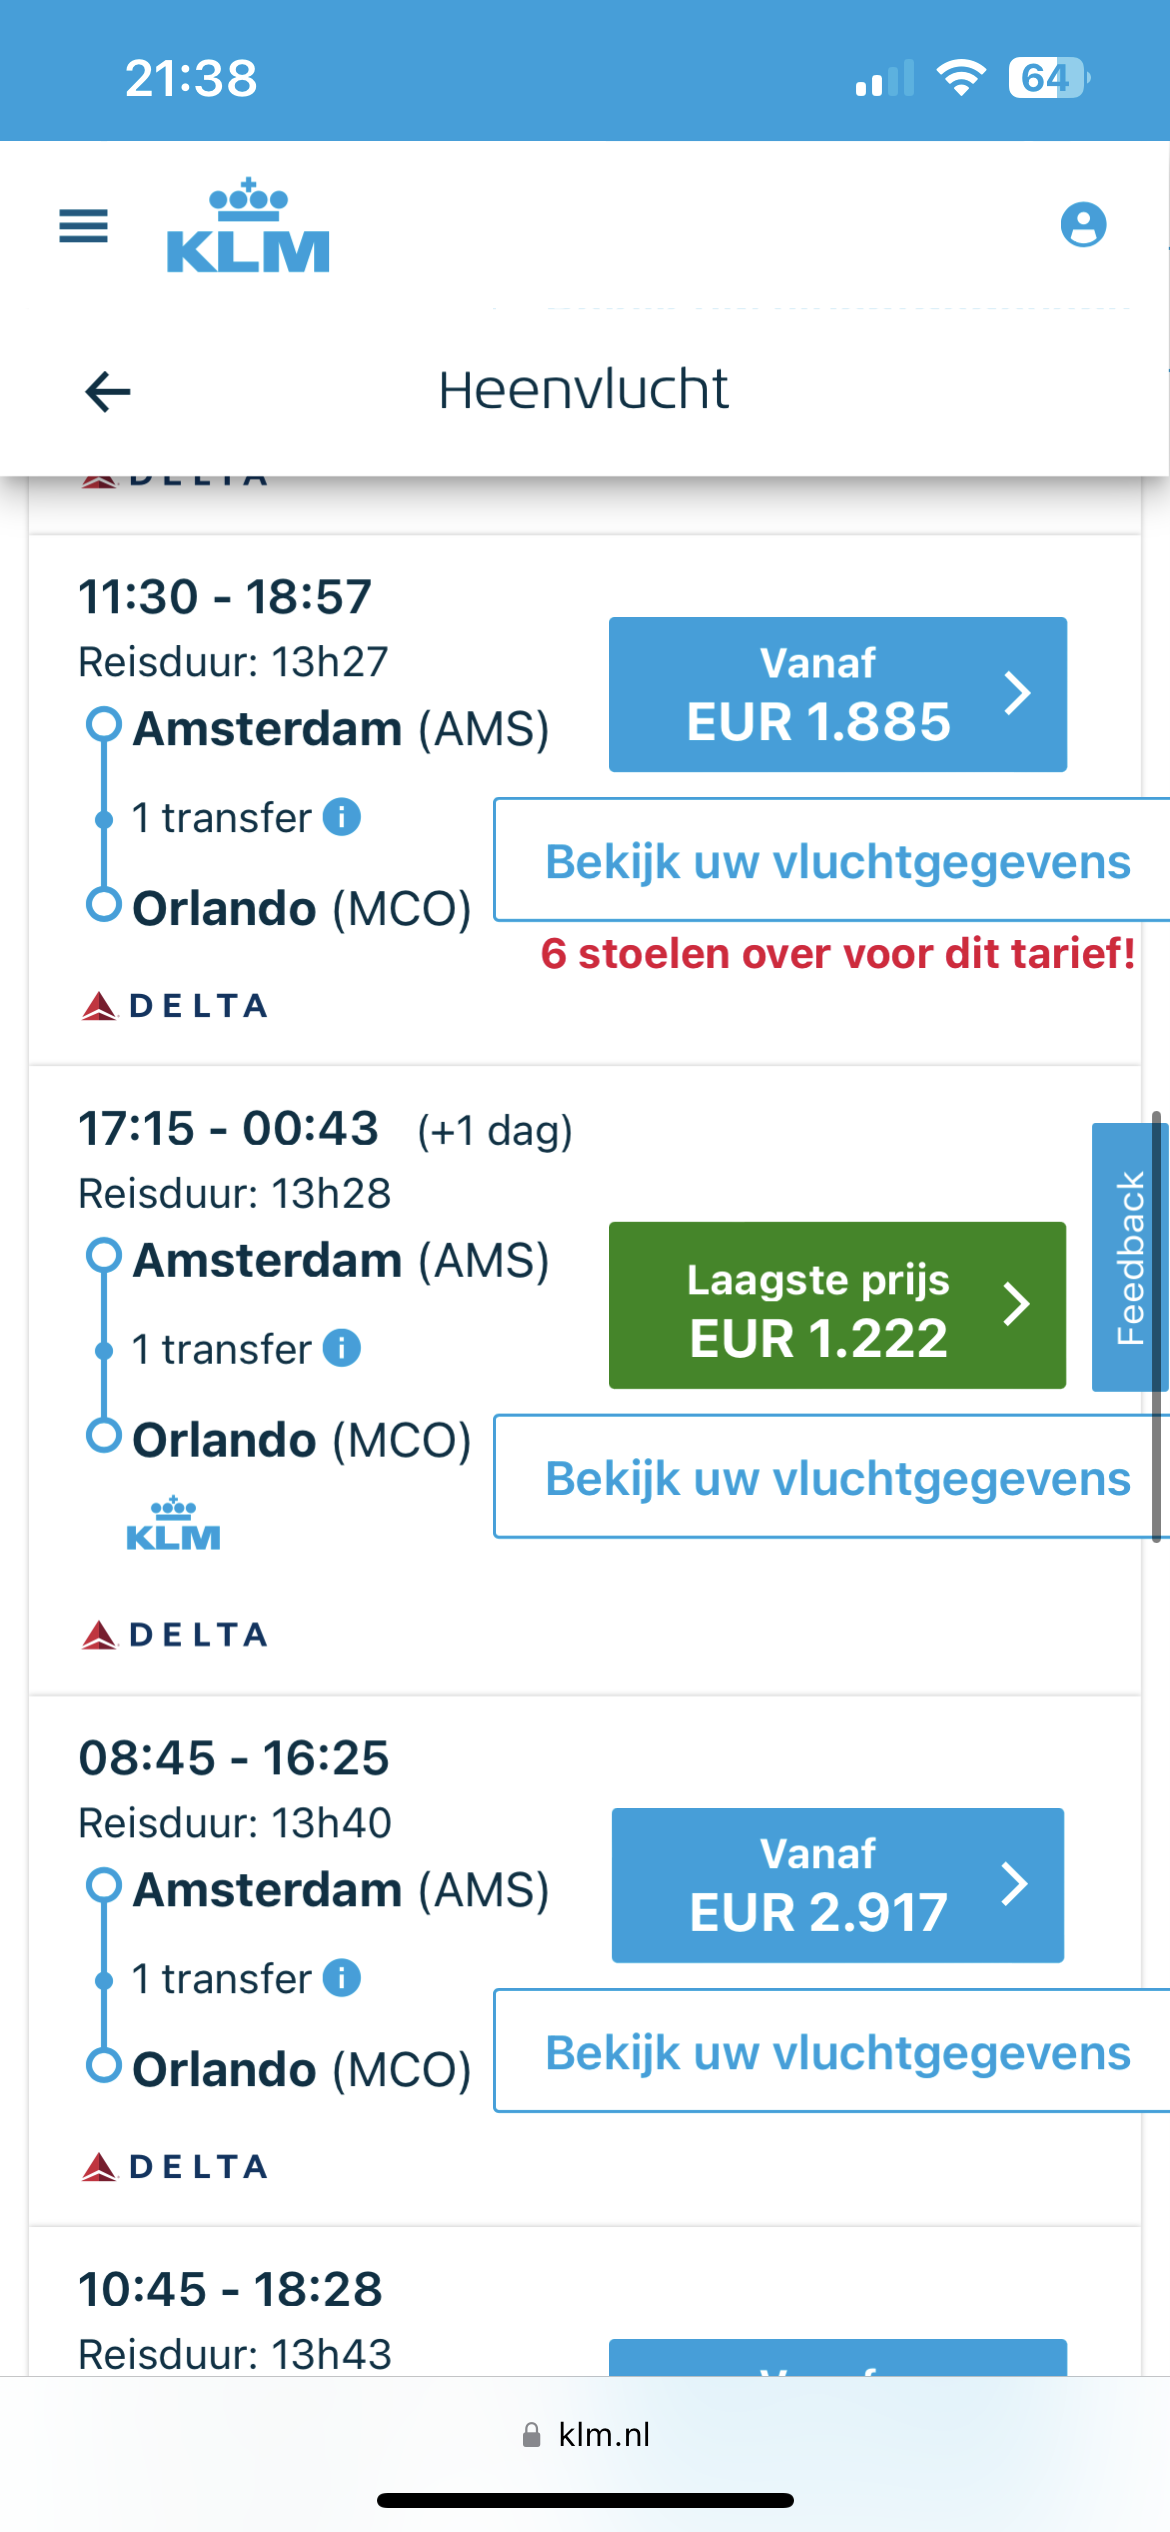
Task: View flight details for 17:15 departure
Action: 836,1477
